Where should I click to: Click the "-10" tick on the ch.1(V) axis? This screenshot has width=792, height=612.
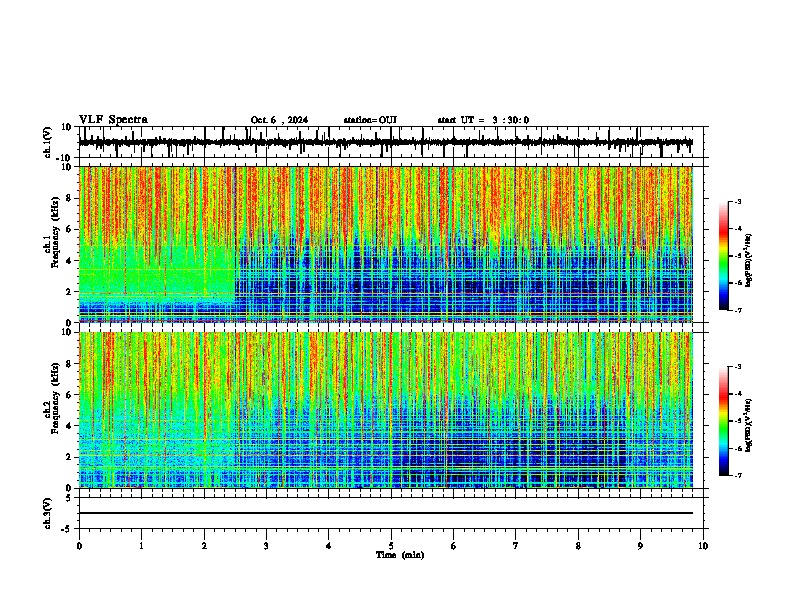(65, 158)
